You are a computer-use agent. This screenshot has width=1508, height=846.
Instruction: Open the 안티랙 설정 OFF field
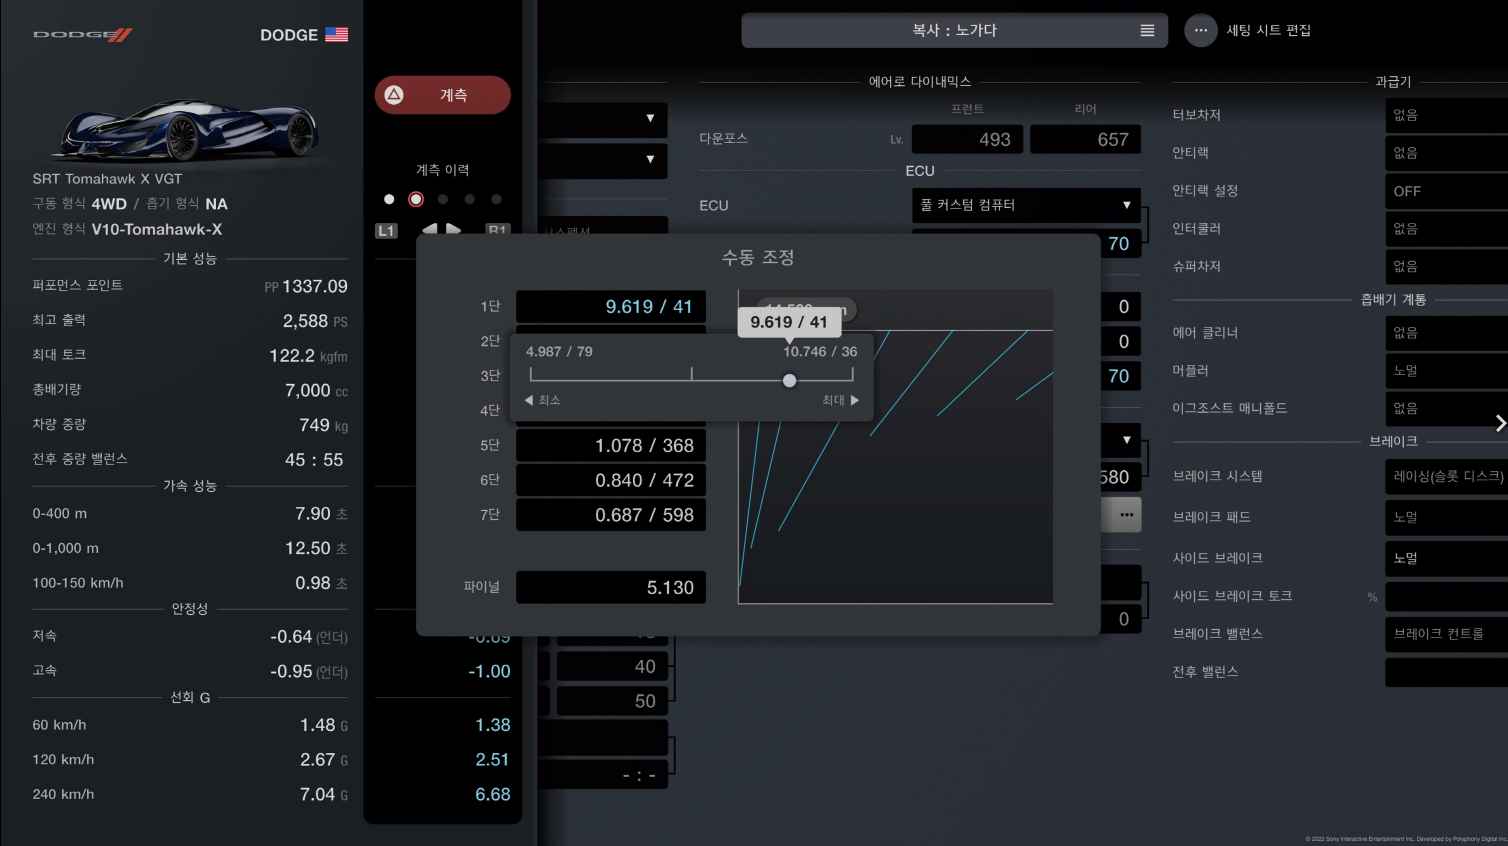click(1446, 191)
